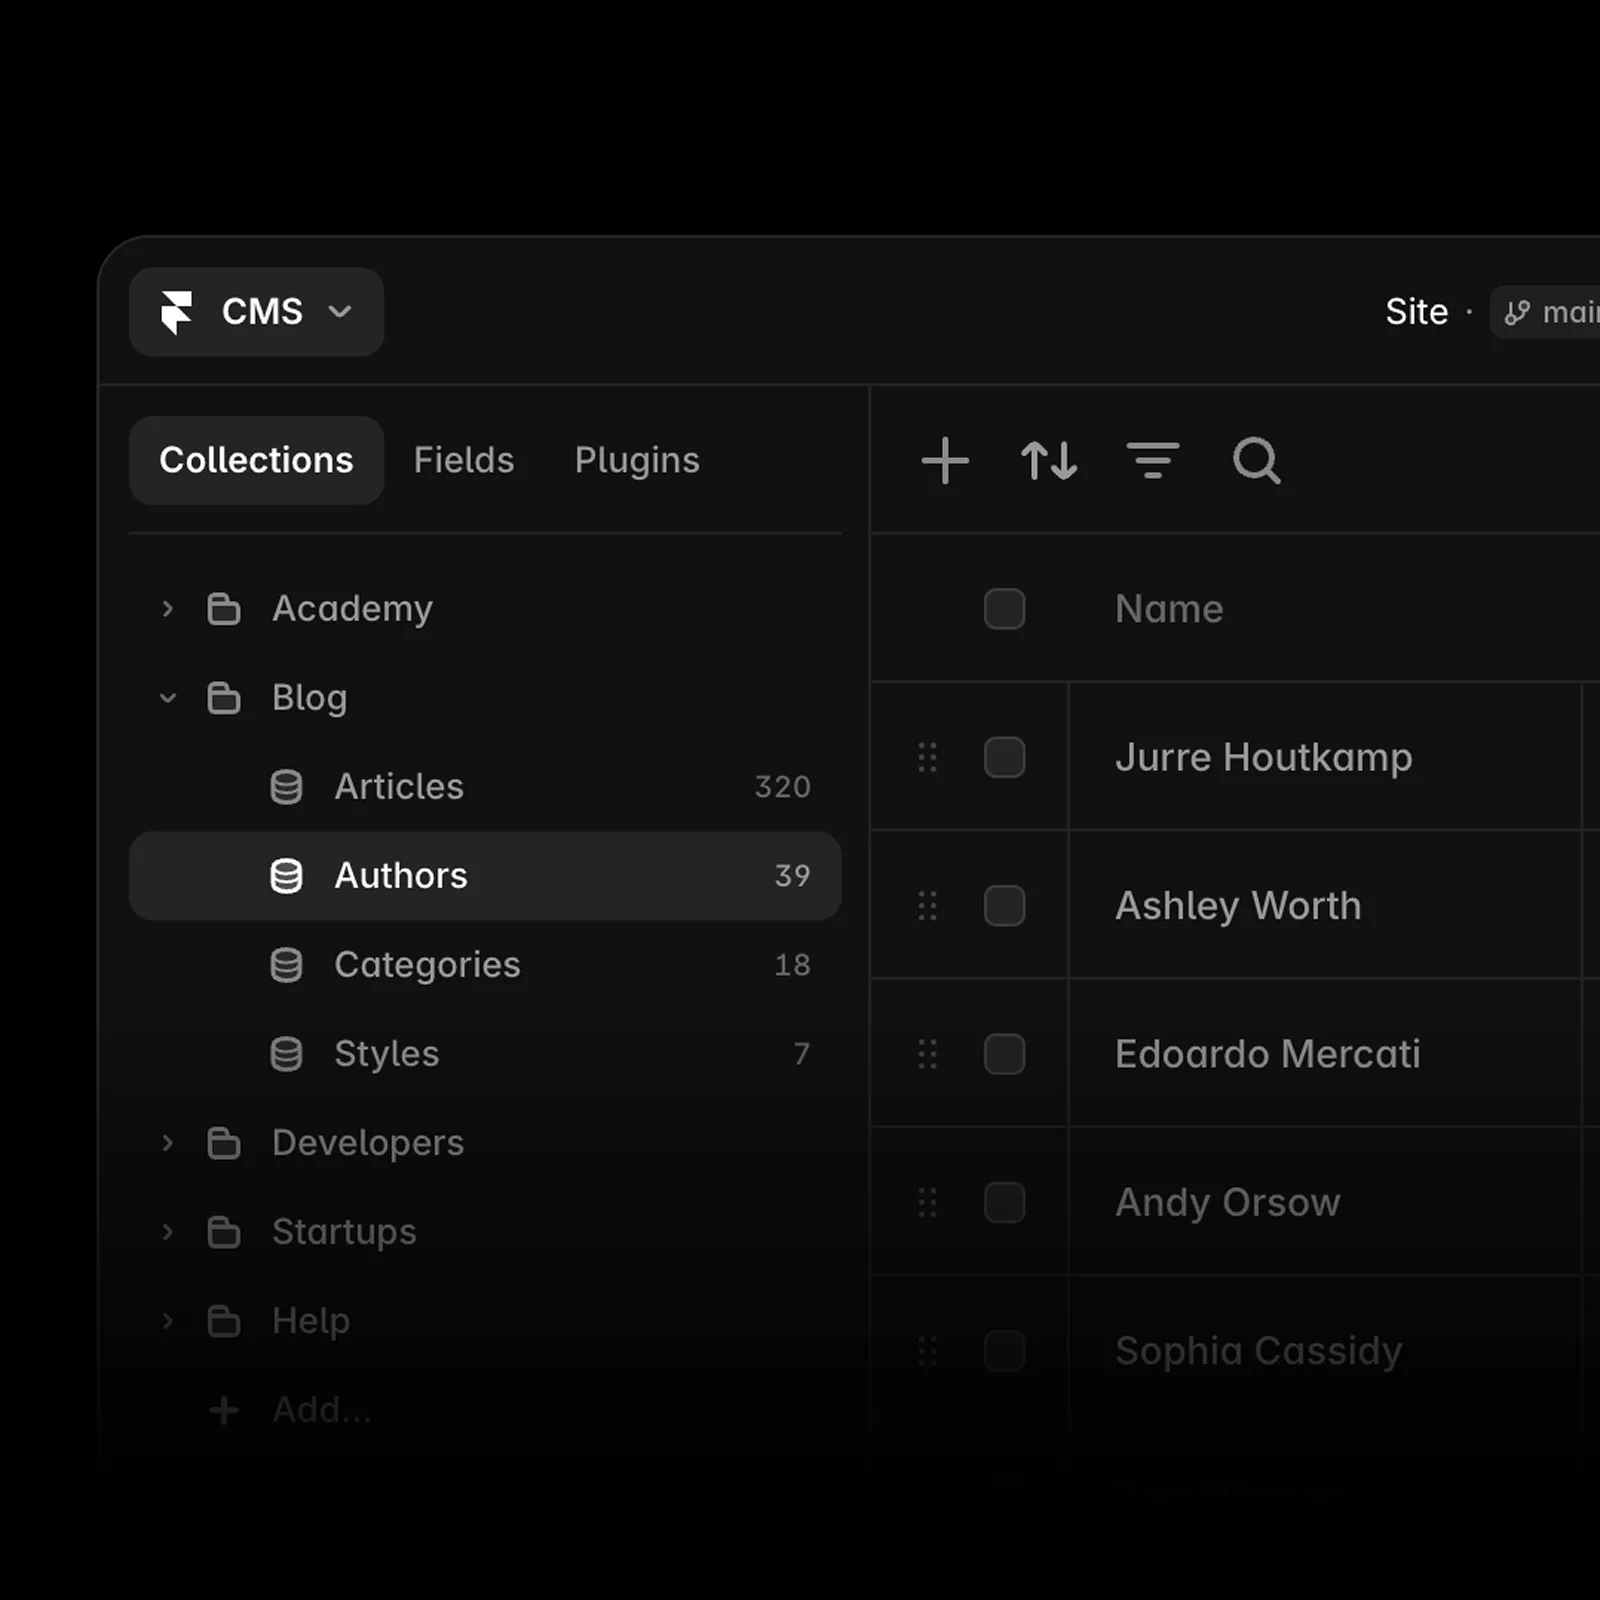Check the Andy Orsow row checkbox
This screenshot has height=1600, width=1600.
(x=1004, y=1201)
